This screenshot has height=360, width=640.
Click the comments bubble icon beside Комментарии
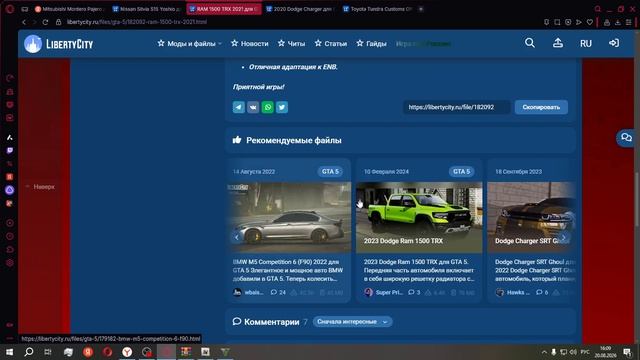237,321
